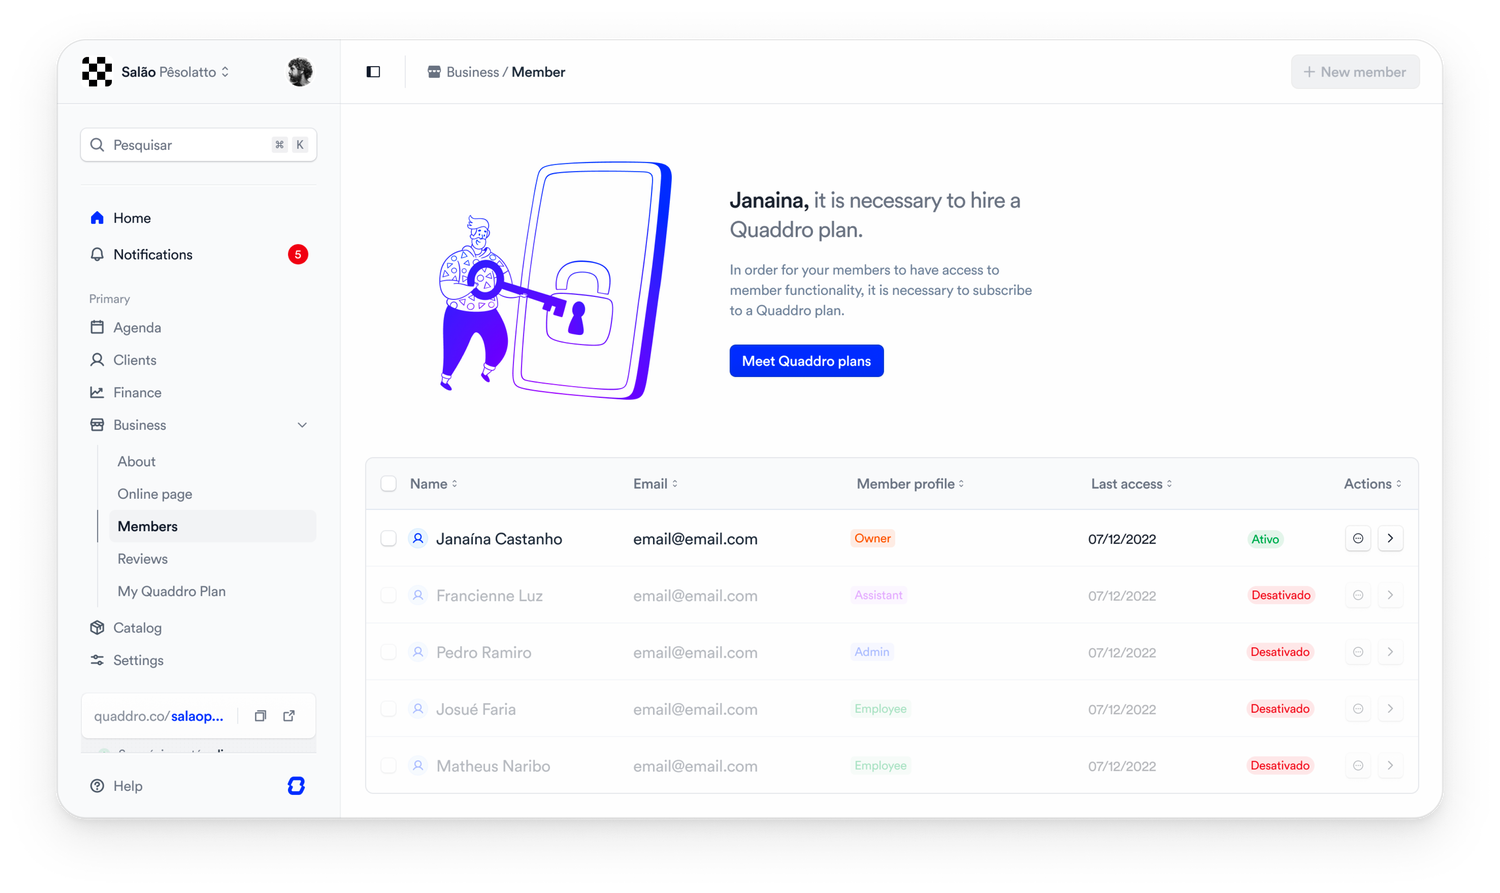Click the circle action icon for Francienne Luz
Image resolution: width=1500 pixels, height=893 pixels.
[x=1358, y=596]
